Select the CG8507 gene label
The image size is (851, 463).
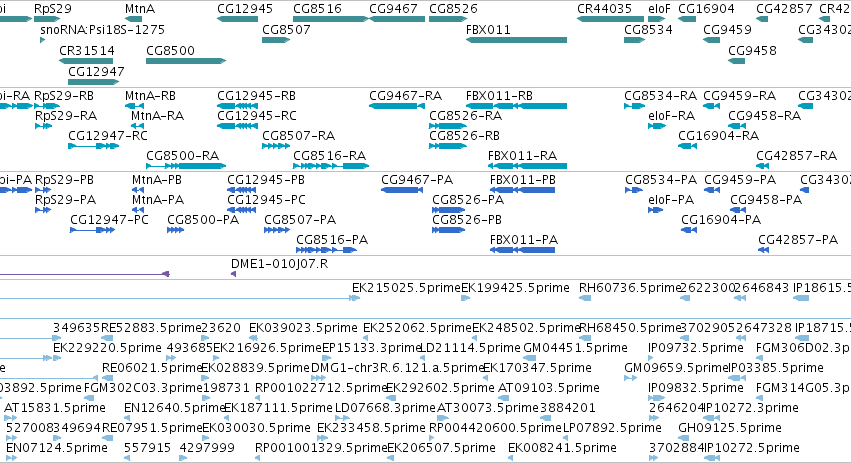[x=286, y=30]
